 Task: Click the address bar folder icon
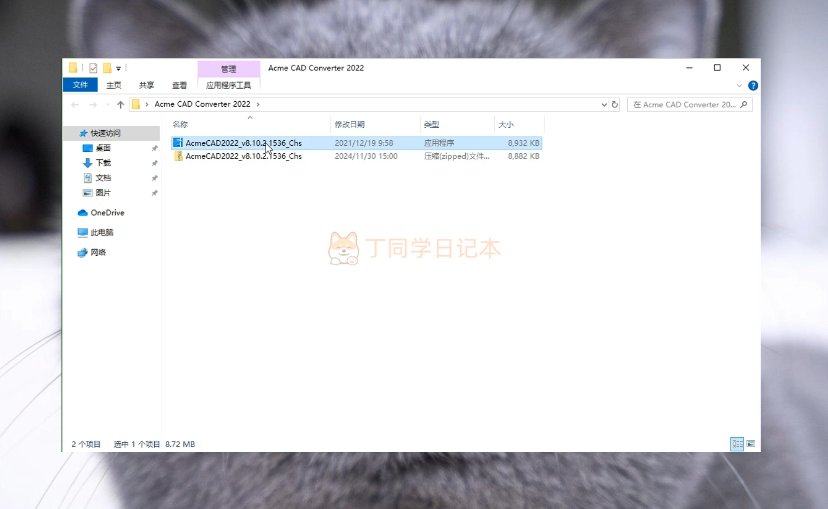click(136, 104)
